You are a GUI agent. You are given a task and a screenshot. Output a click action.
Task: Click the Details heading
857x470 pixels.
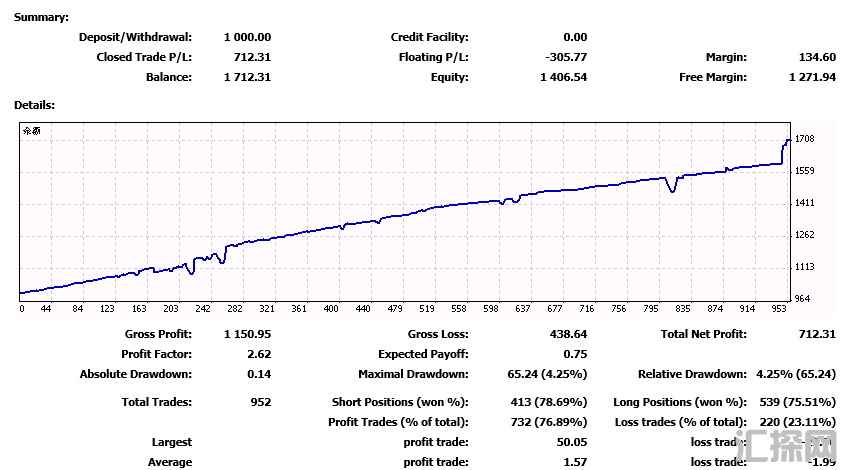pyautogui.click(x=34, y=105)
